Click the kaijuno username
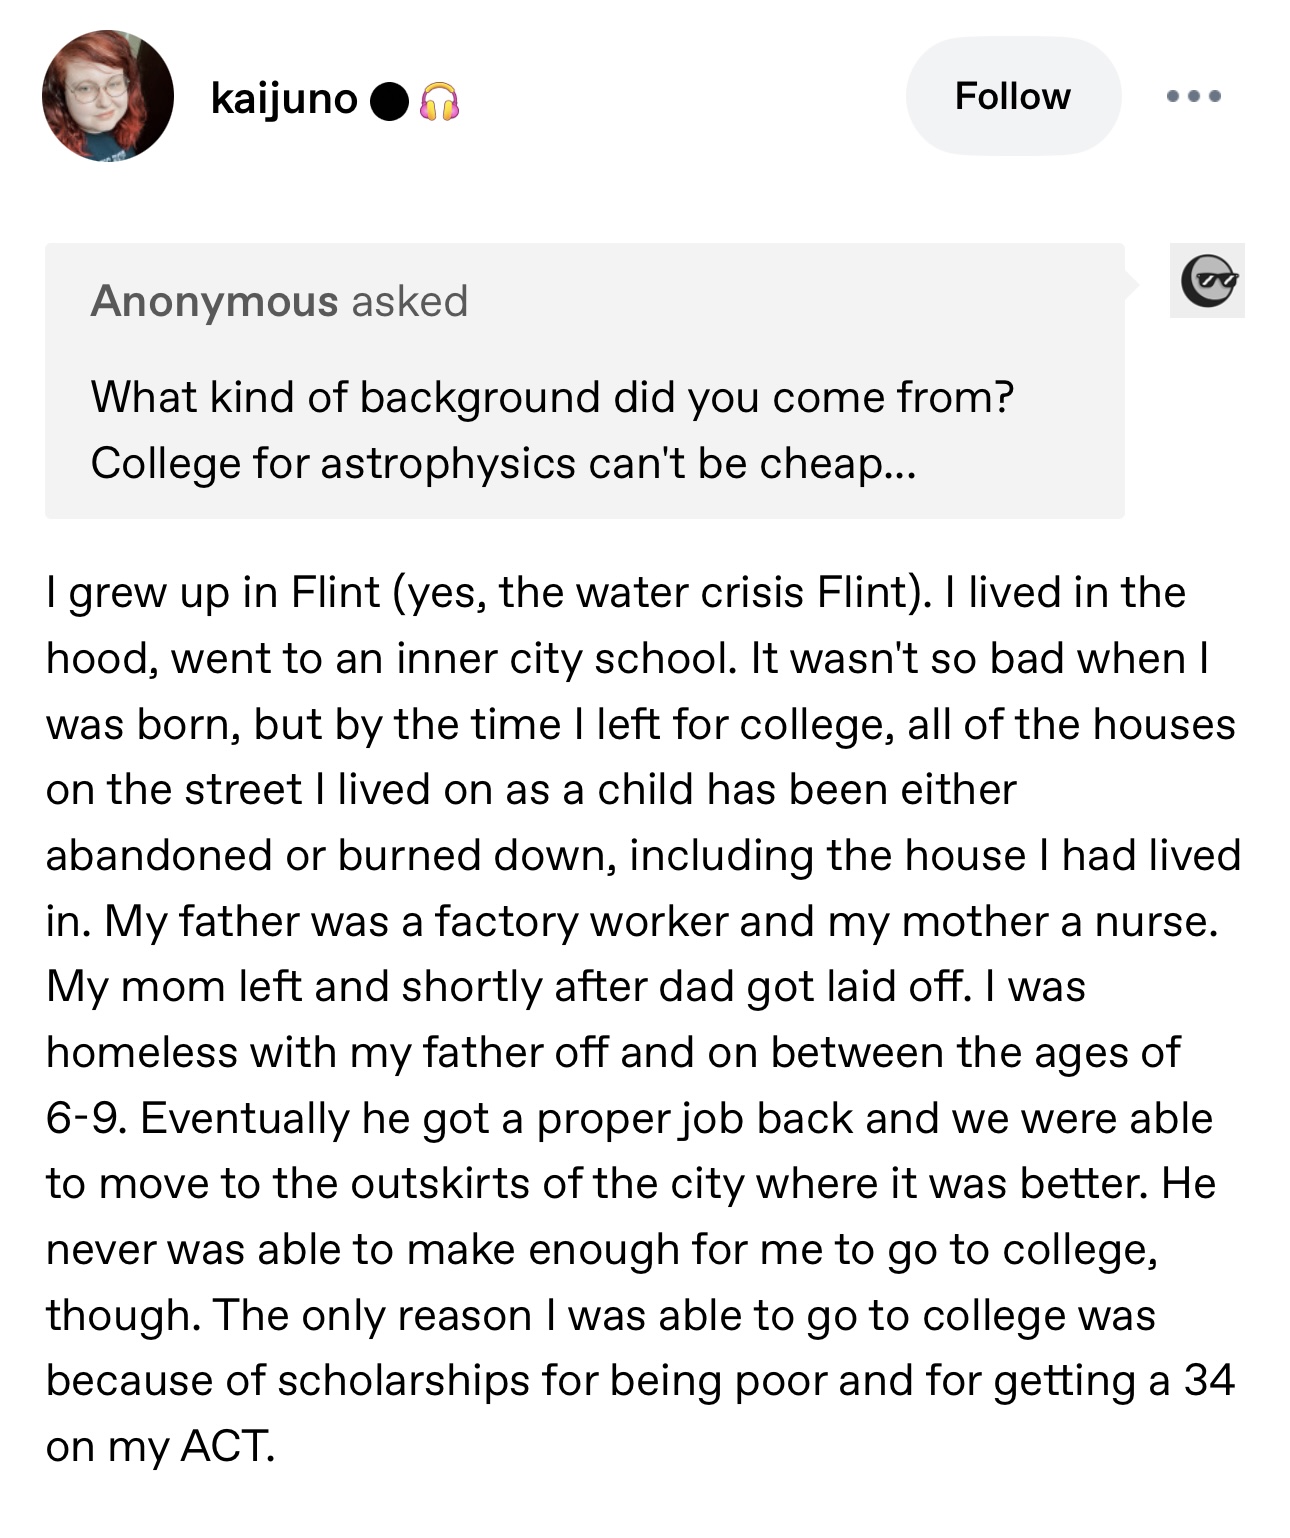Image resolution: width=1290 pixels, height=1538 pixels. click(x=284, y=98)
